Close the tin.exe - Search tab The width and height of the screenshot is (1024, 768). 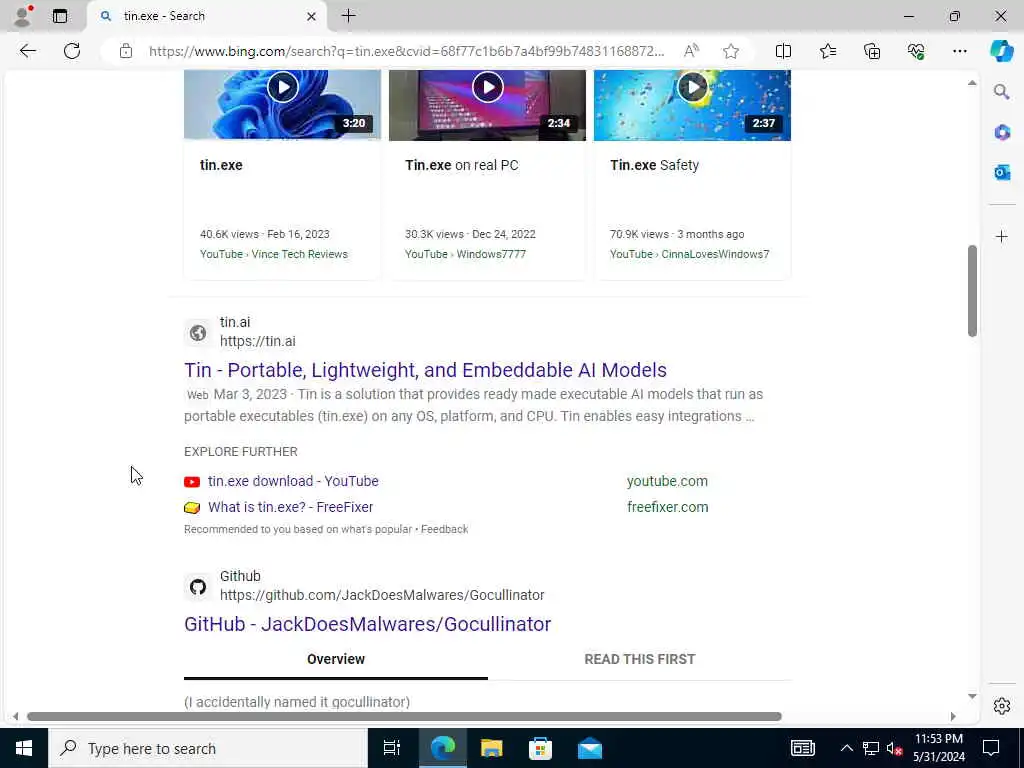pos(312,16)
